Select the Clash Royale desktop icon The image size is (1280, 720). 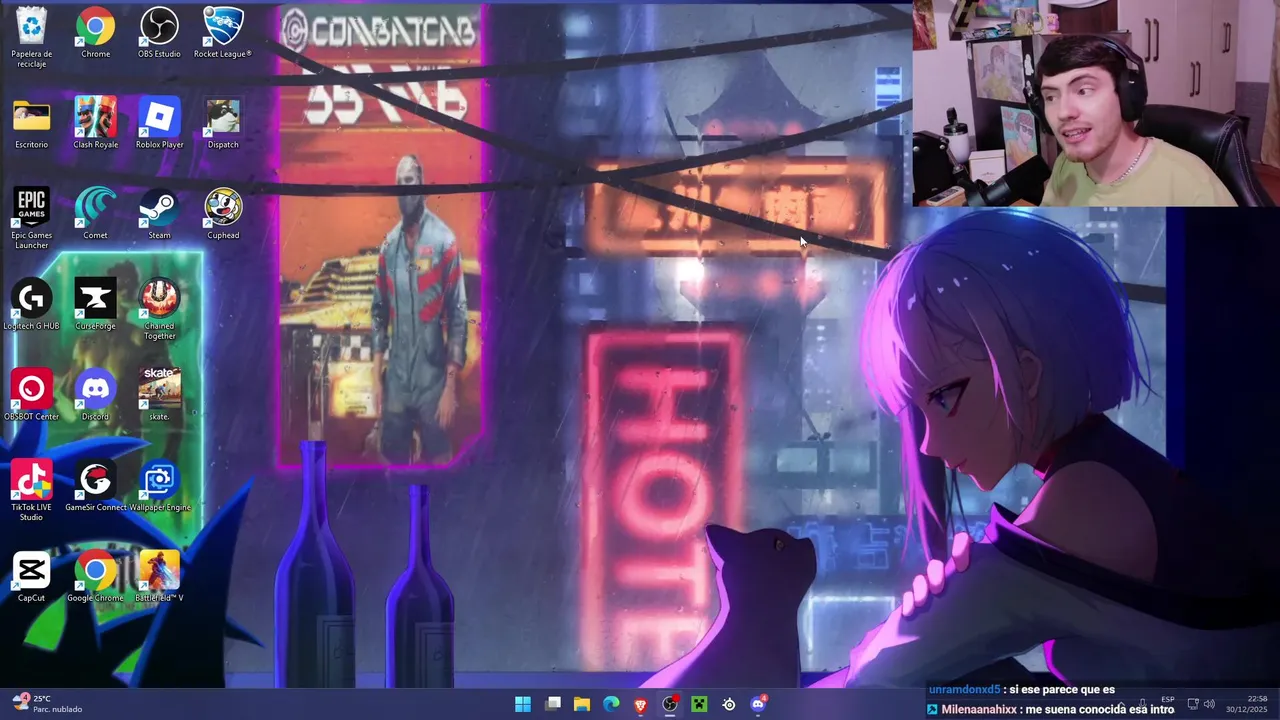95,123
